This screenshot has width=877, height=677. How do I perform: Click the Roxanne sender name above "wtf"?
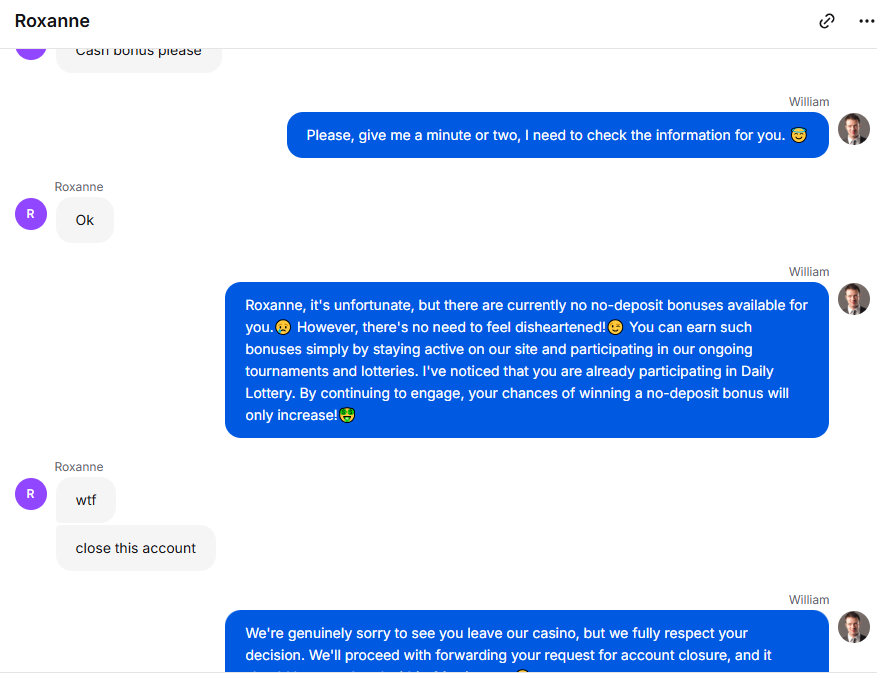[x=79, y=467]
